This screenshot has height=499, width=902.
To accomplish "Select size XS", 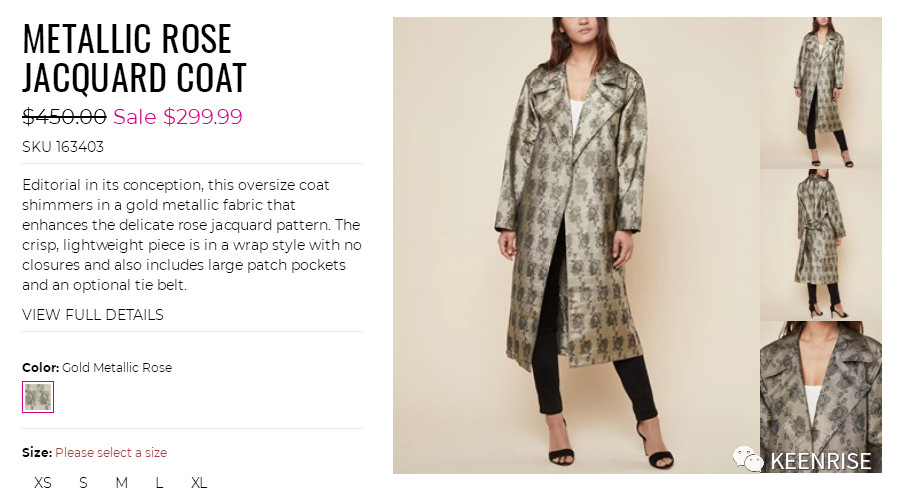I will tap(43, 483).
